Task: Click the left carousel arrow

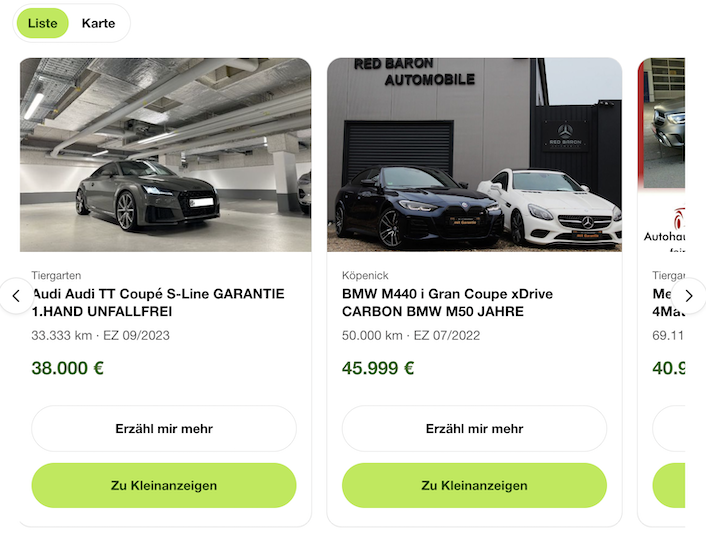Action: tap(16, 296)
